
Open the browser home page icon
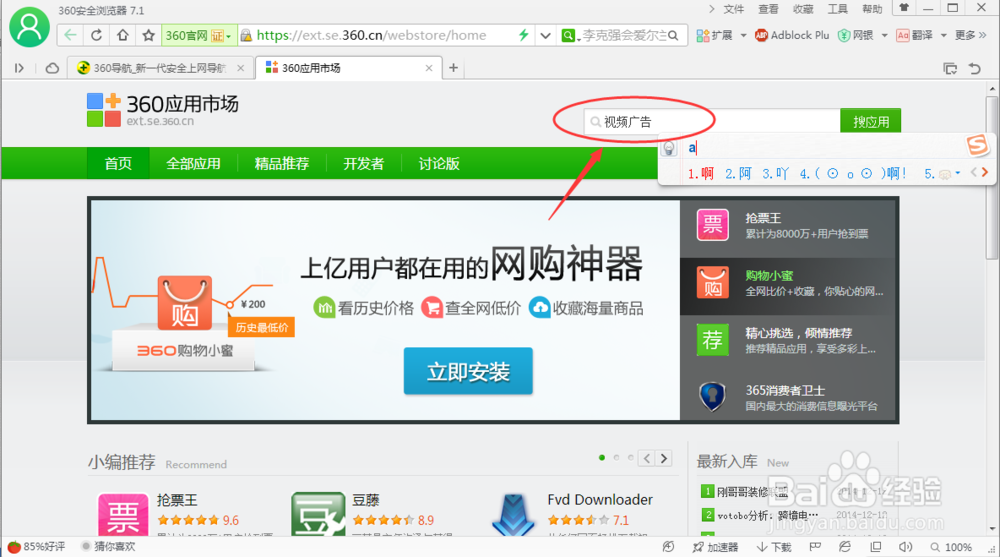point(122,35)
